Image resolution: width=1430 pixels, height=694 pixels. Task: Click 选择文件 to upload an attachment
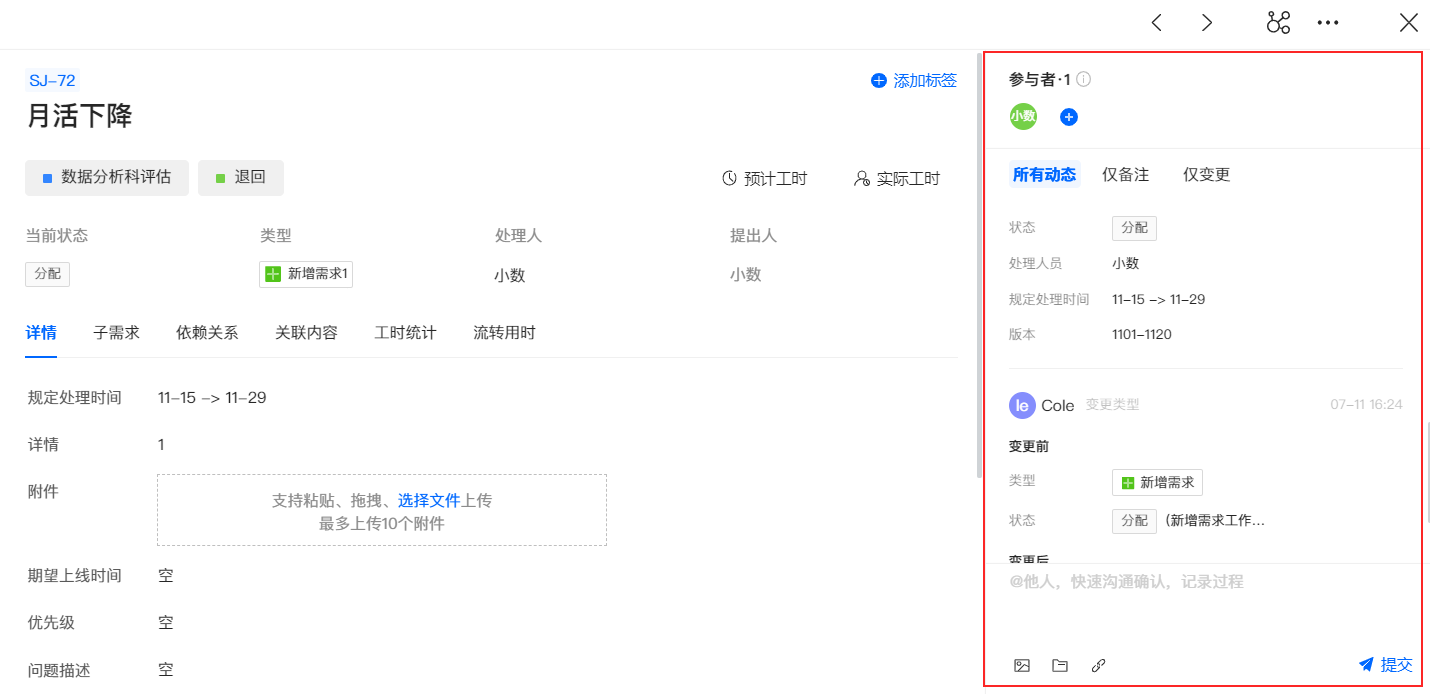[429, 500]
